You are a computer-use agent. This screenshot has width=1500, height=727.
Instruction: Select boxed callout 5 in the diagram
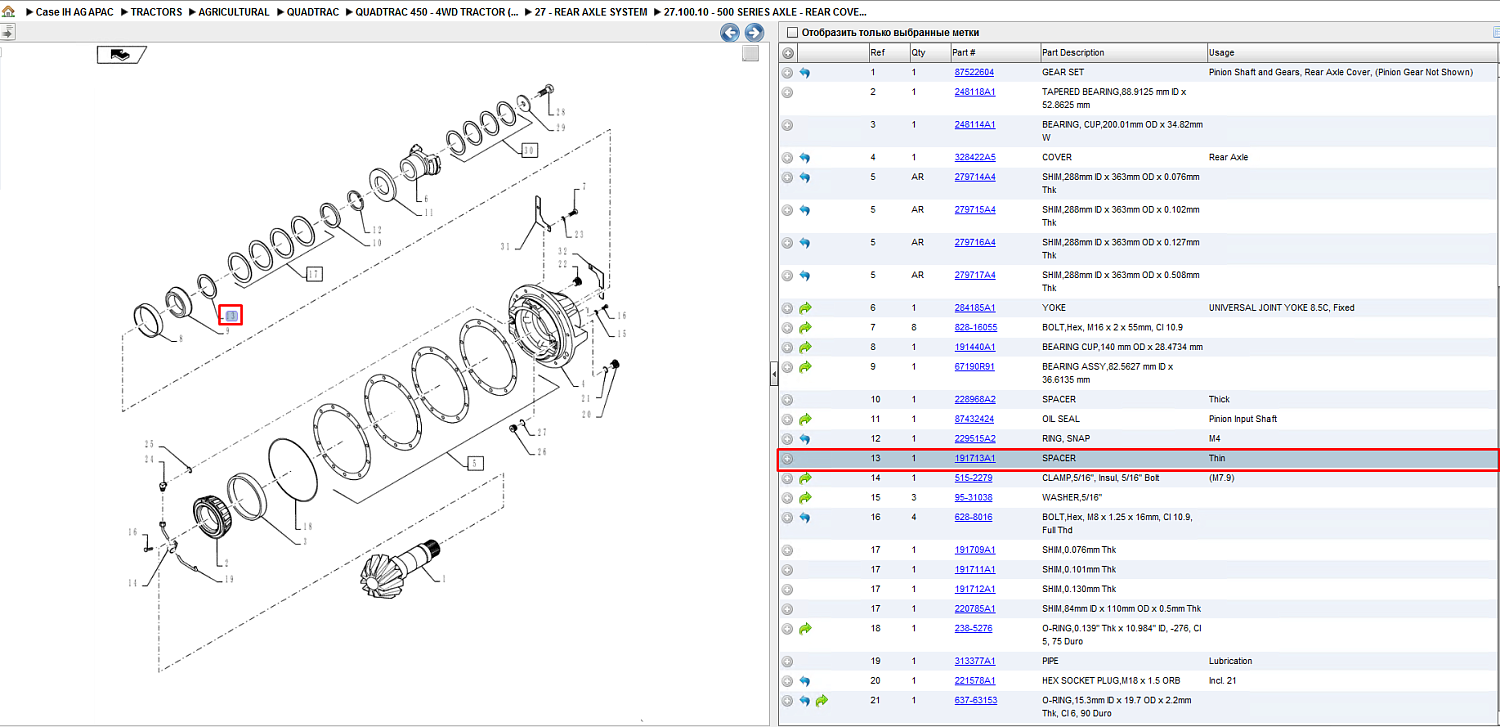pyautogui.click(x=476, y=463)
